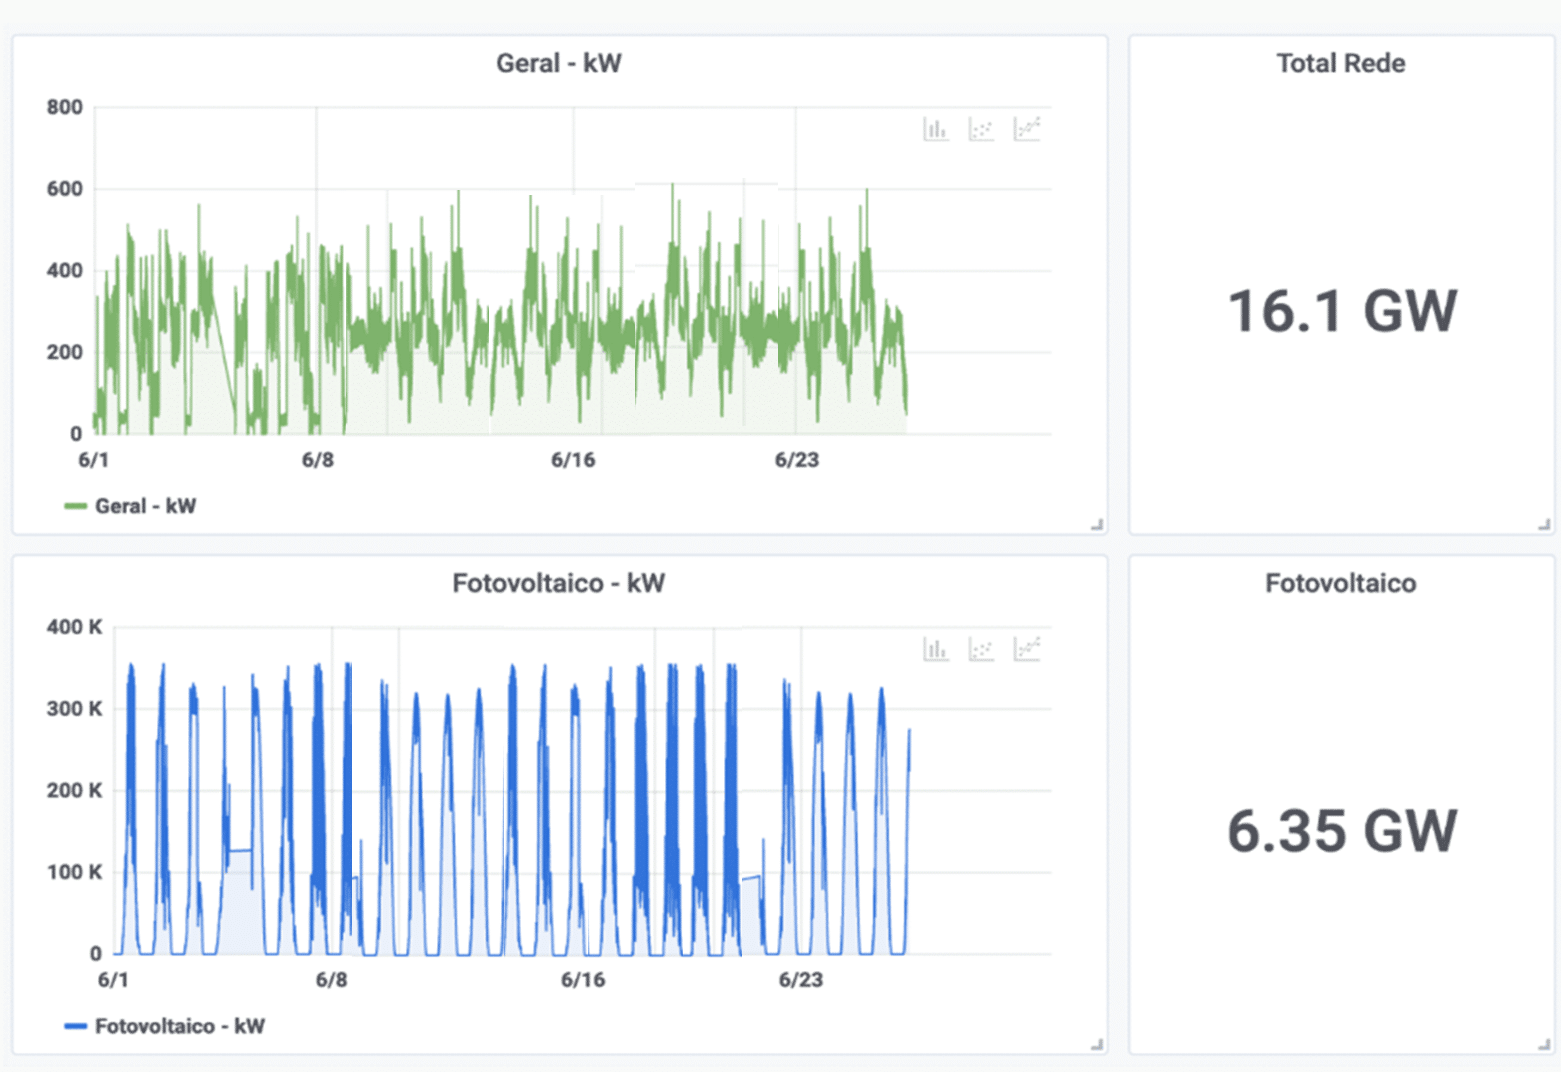The image size is (1561, 1072).
Task: Switch Geral chart to scatter plot view
Action: click(x=981, y=129)
